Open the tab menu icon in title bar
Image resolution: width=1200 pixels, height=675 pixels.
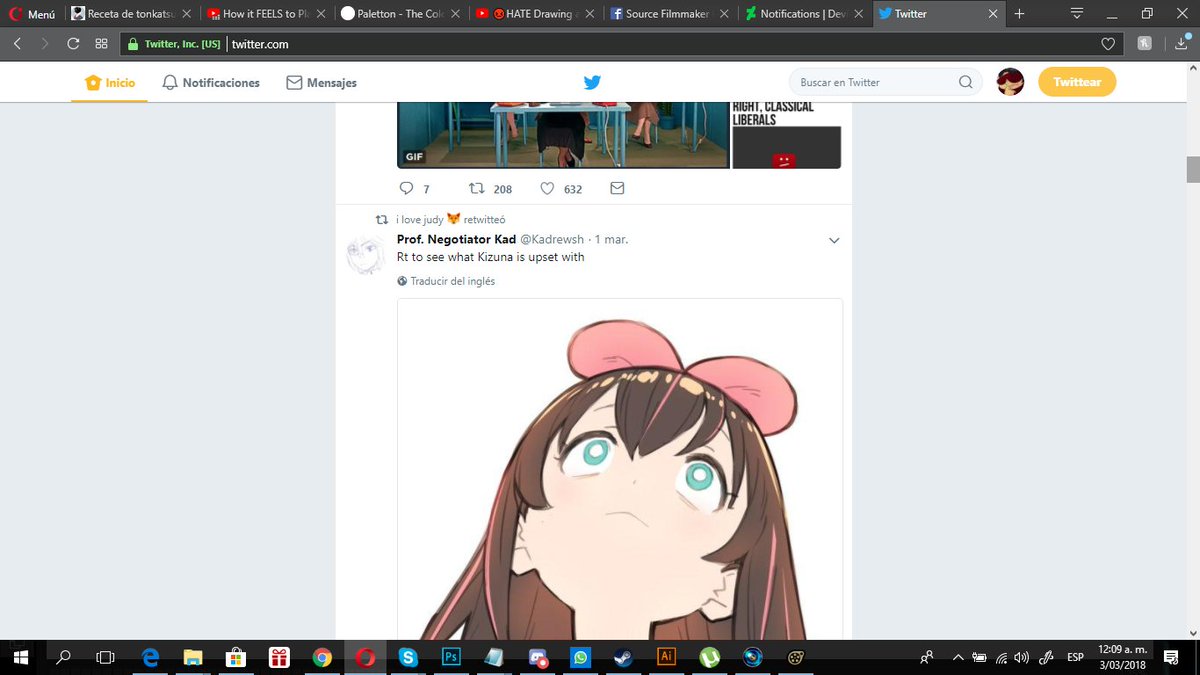(x=1077, y=14)
